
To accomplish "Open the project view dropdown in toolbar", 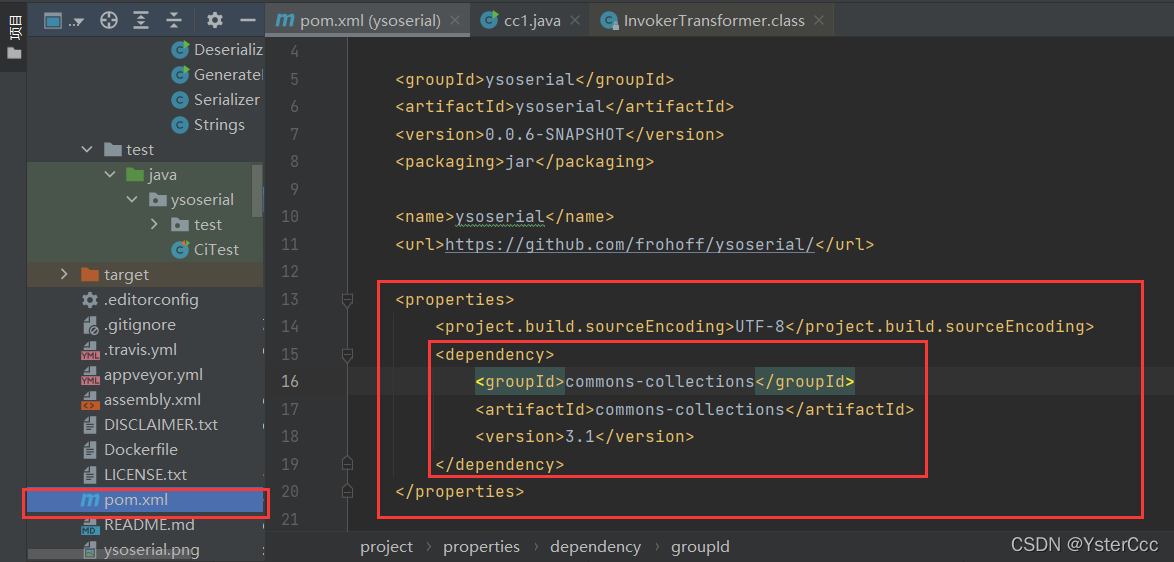I will [x=64, y=21].
